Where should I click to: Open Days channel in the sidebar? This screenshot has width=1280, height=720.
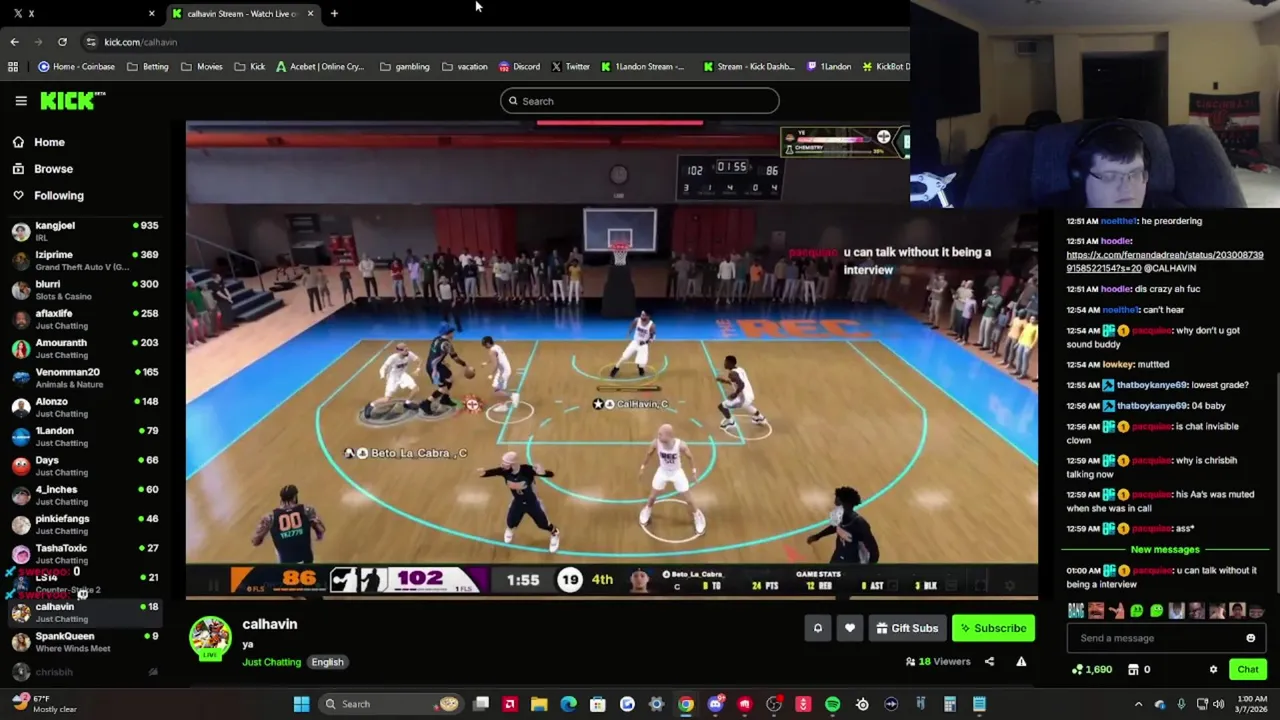pyautogui.click(x=85, y=466)
